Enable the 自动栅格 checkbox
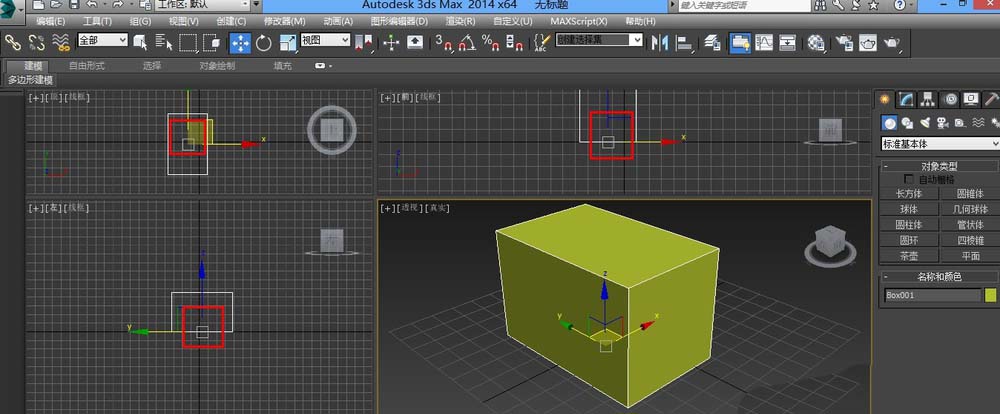 click(909, 179)
